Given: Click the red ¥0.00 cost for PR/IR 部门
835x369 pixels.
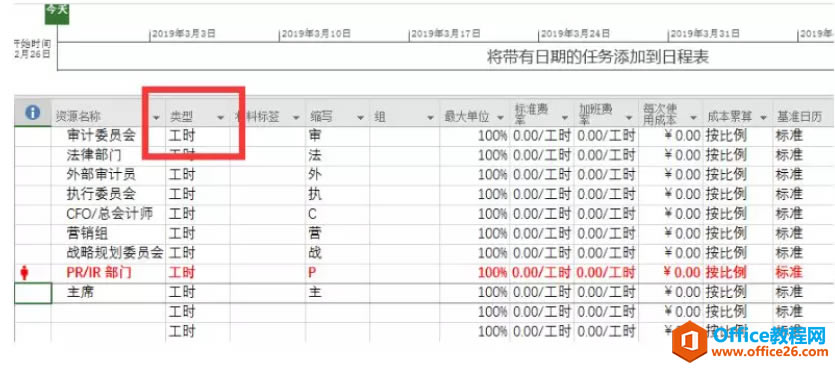Looking at the screenshot, I should (670, 273).
